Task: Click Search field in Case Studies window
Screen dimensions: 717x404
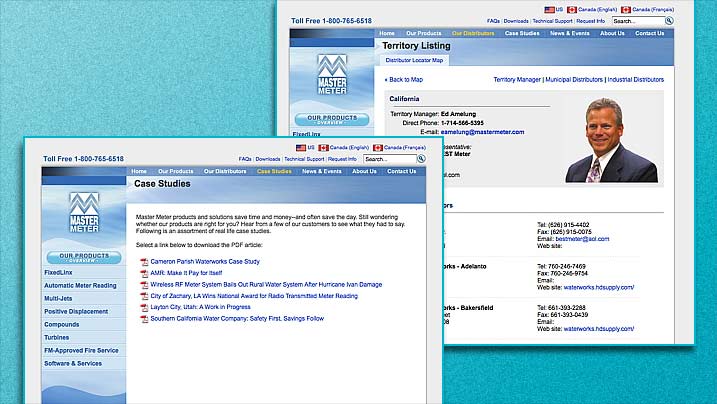Action: point(390,159)
